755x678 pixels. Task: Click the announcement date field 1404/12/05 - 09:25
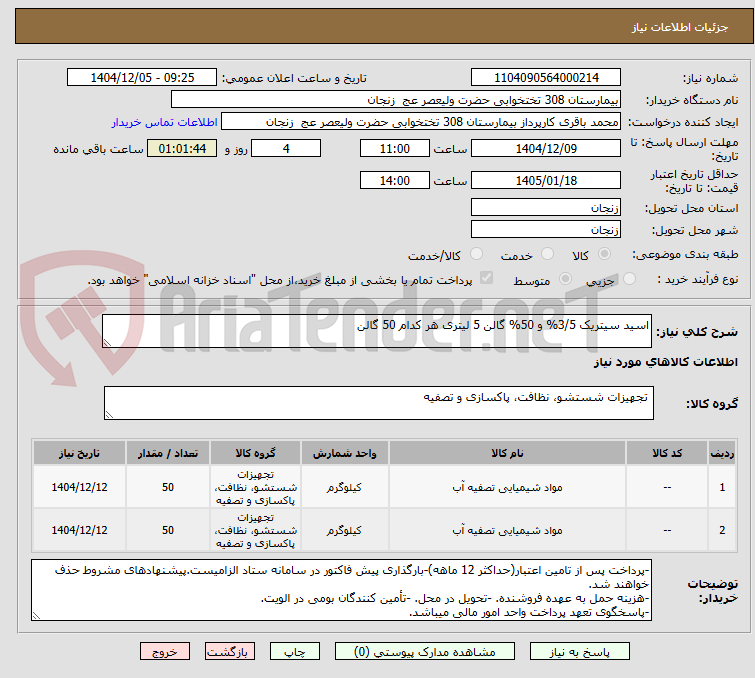[142, 78]
